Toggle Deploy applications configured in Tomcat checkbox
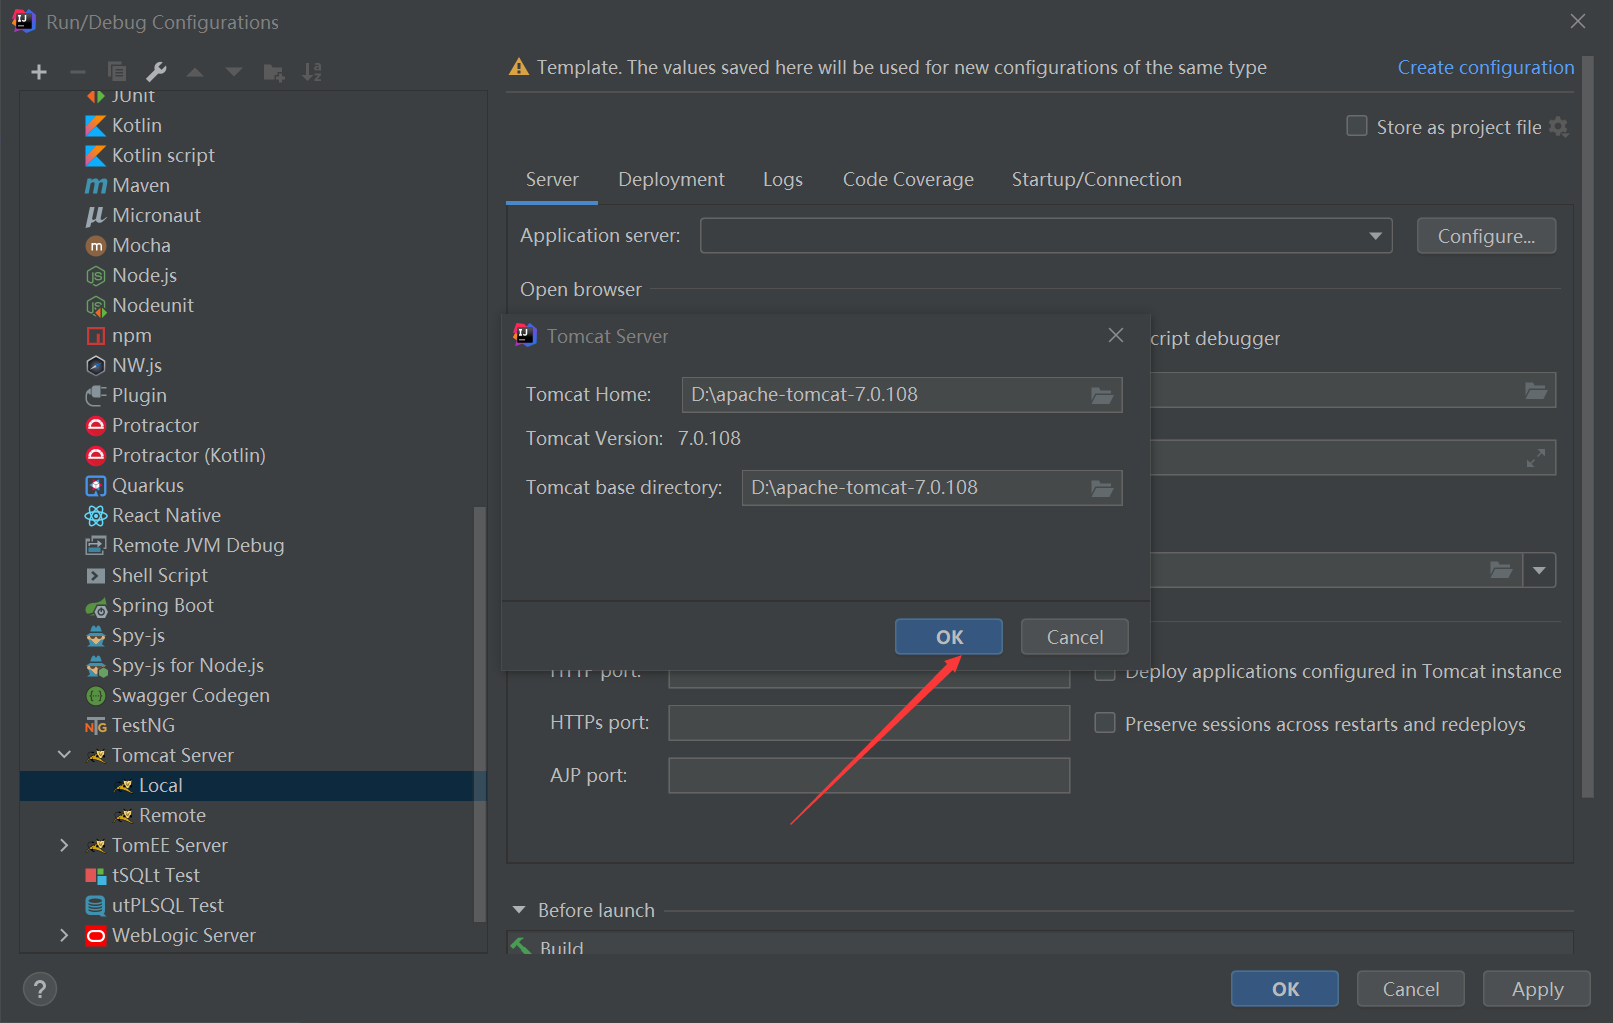The height and width of the screenshot is (1023, 1613). pyautogui.click(x=1105, y=673)
